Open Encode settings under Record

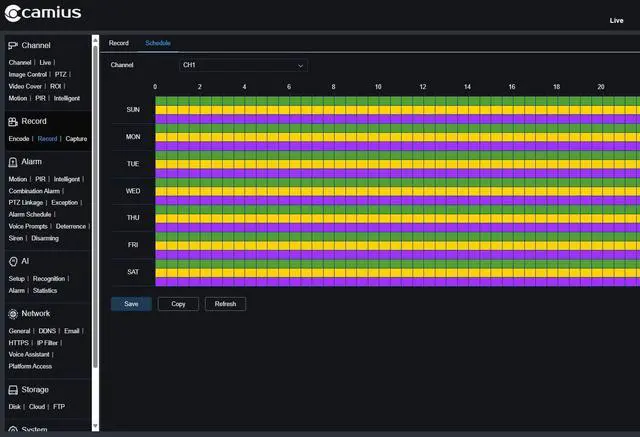click(x=19, y=139)
